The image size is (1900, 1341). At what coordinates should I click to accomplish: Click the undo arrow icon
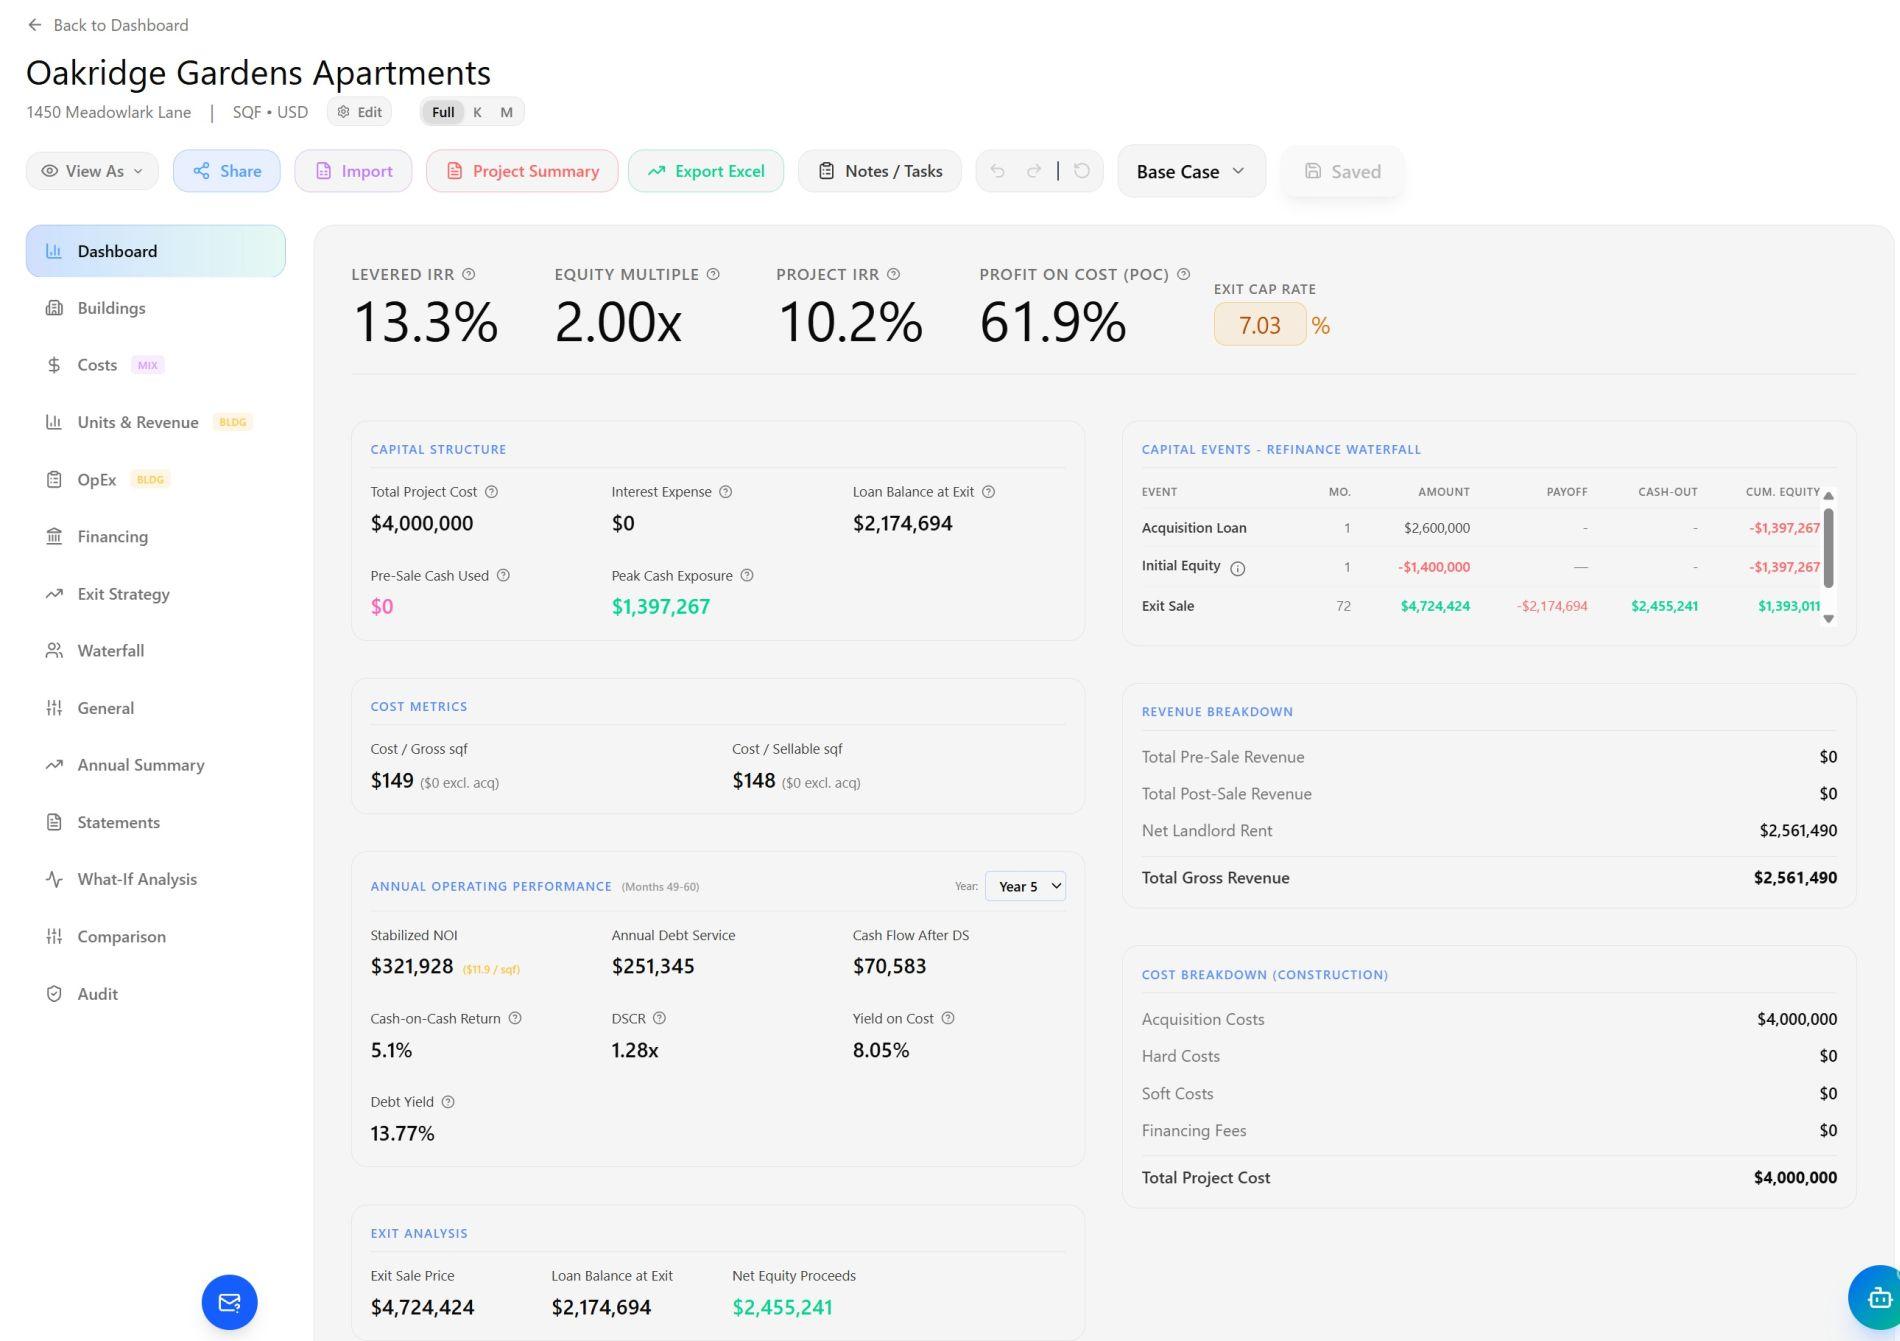997,171
